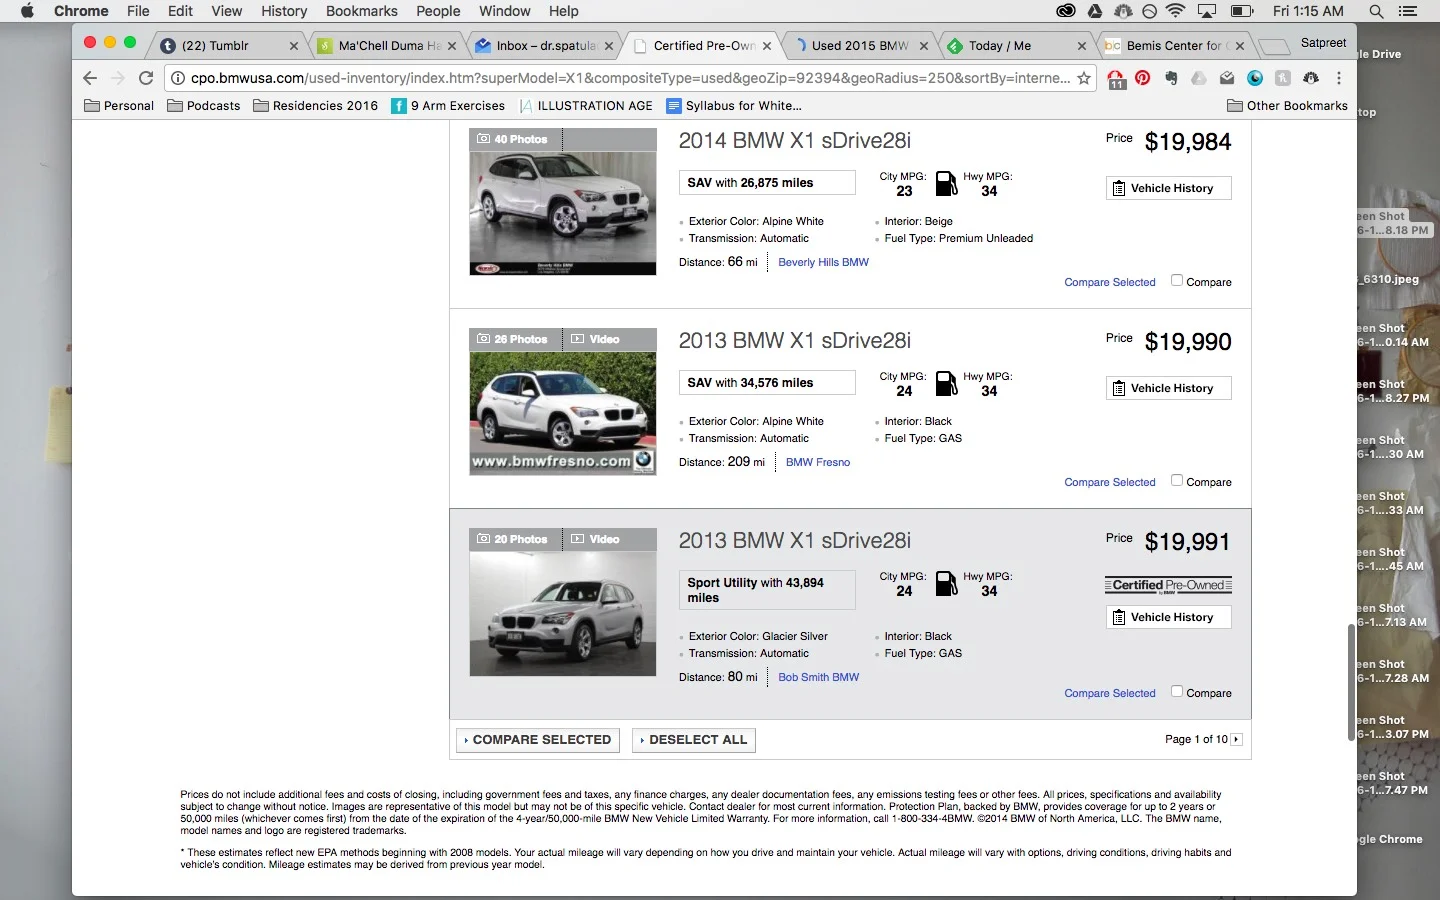Open the BMW Fresno dealer link
1440x900 pixels.
pos(818,462)
